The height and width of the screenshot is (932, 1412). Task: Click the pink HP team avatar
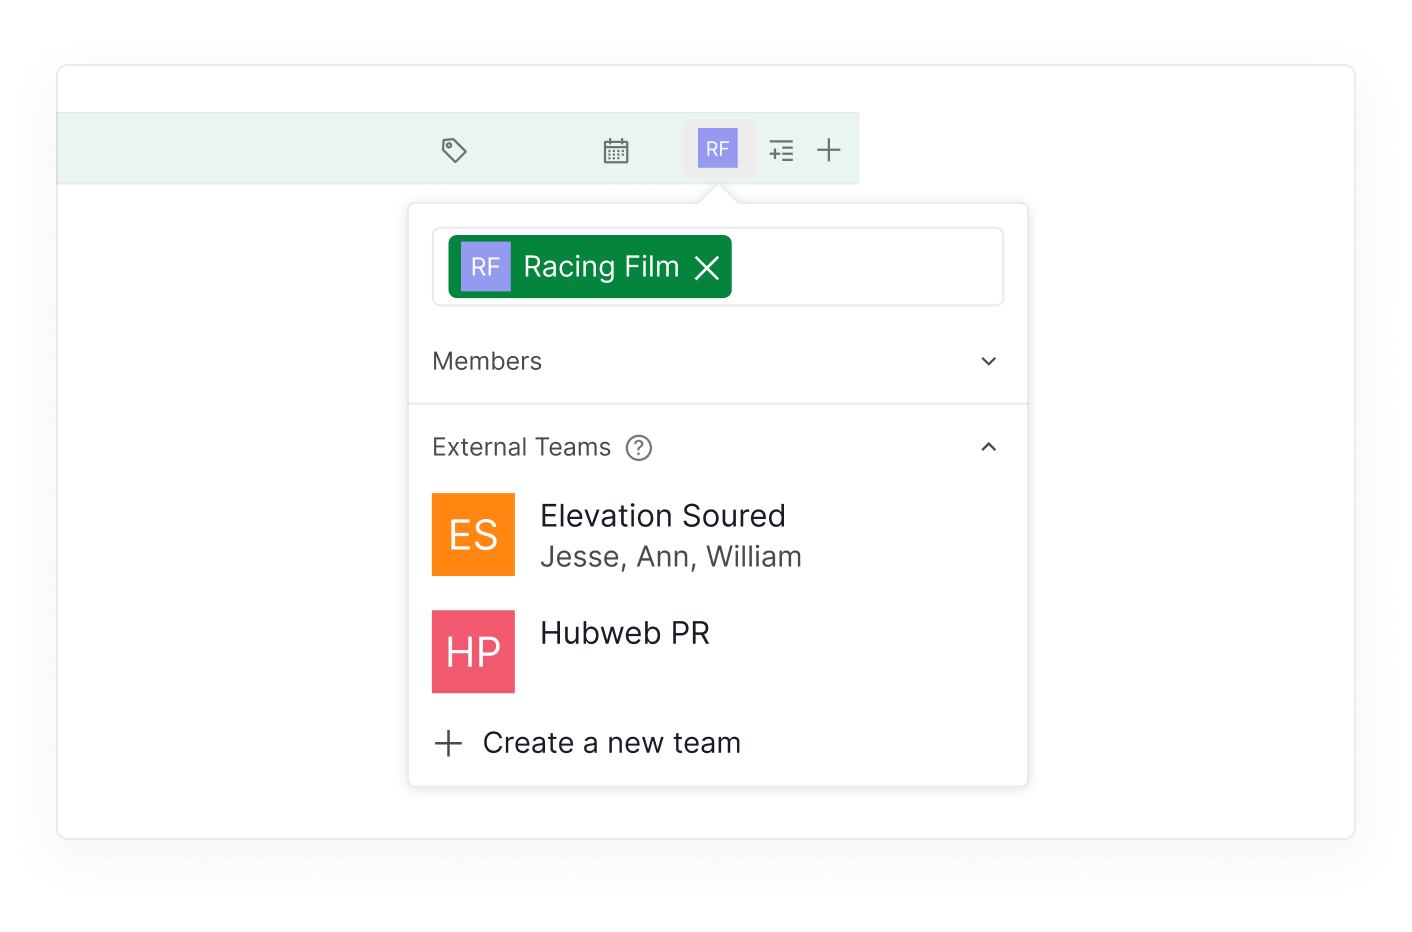(x=473, y=652)
